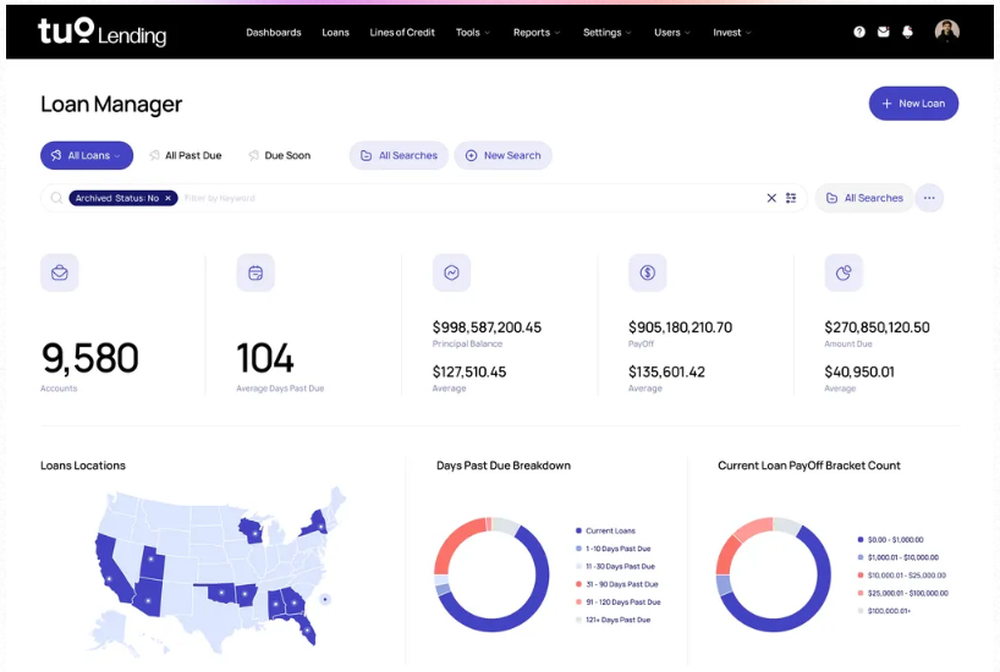Switch to Due Soon tab
Image resolution: width=1000 pixels, height=672 pixels.
click(279, 156)
